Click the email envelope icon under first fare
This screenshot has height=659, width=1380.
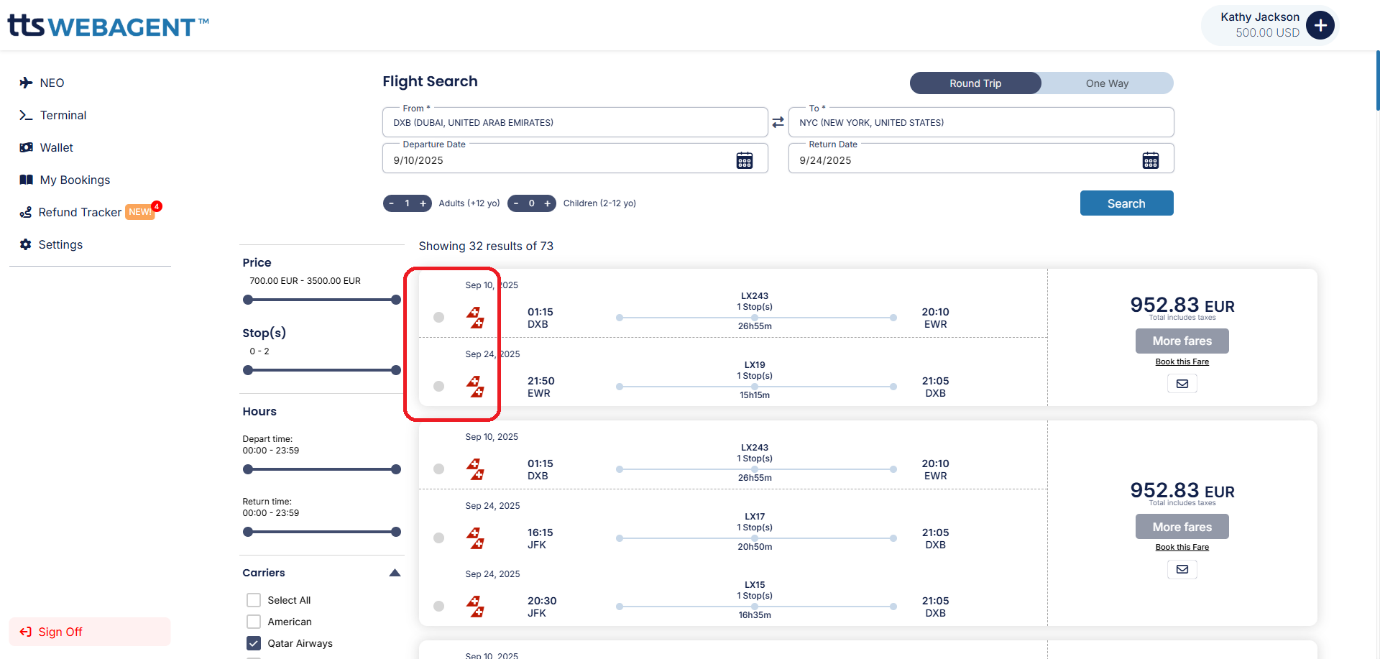tap(1182, 383)
